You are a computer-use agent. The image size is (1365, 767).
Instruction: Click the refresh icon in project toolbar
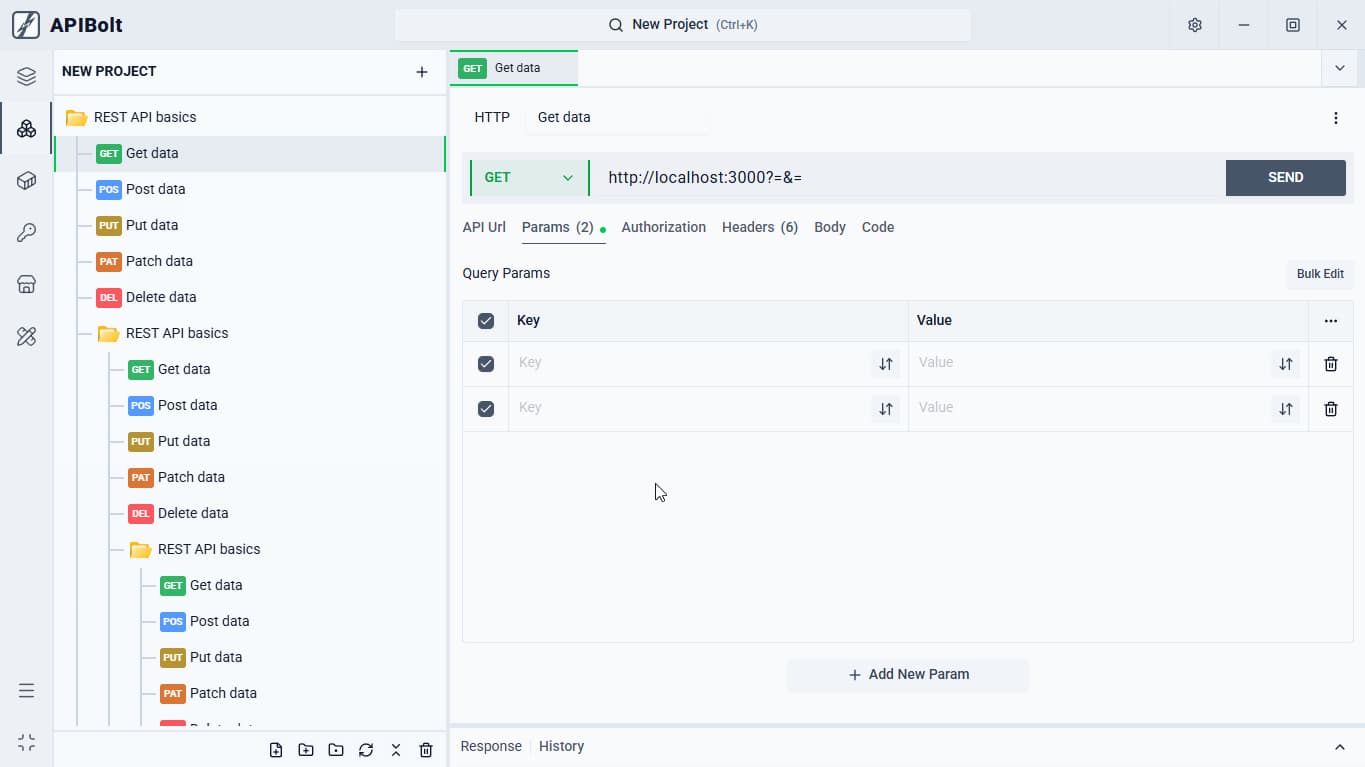pyautogui.click(x=366, y=750)
